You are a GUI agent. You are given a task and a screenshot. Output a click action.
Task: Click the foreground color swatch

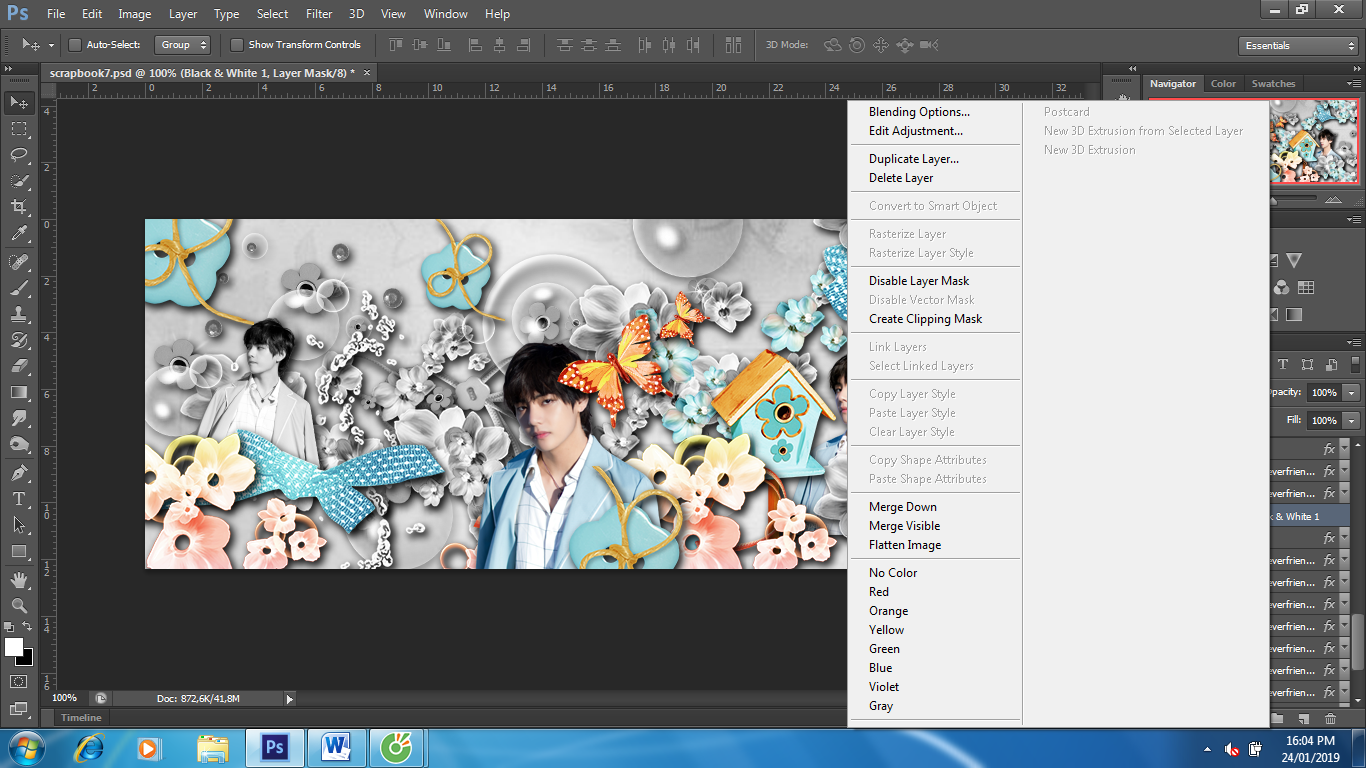click(14, 647)
